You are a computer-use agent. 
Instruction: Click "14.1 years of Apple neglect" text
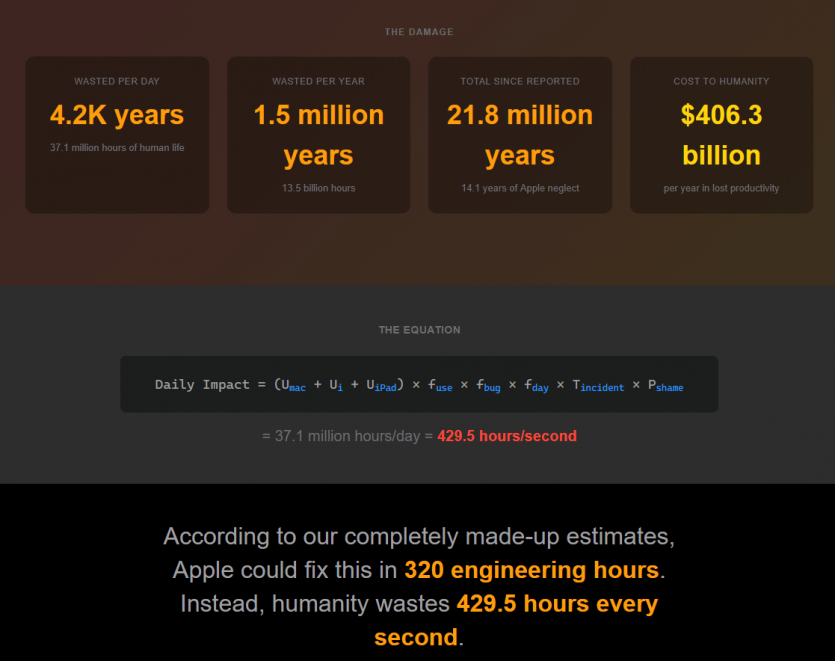[520, 188]
